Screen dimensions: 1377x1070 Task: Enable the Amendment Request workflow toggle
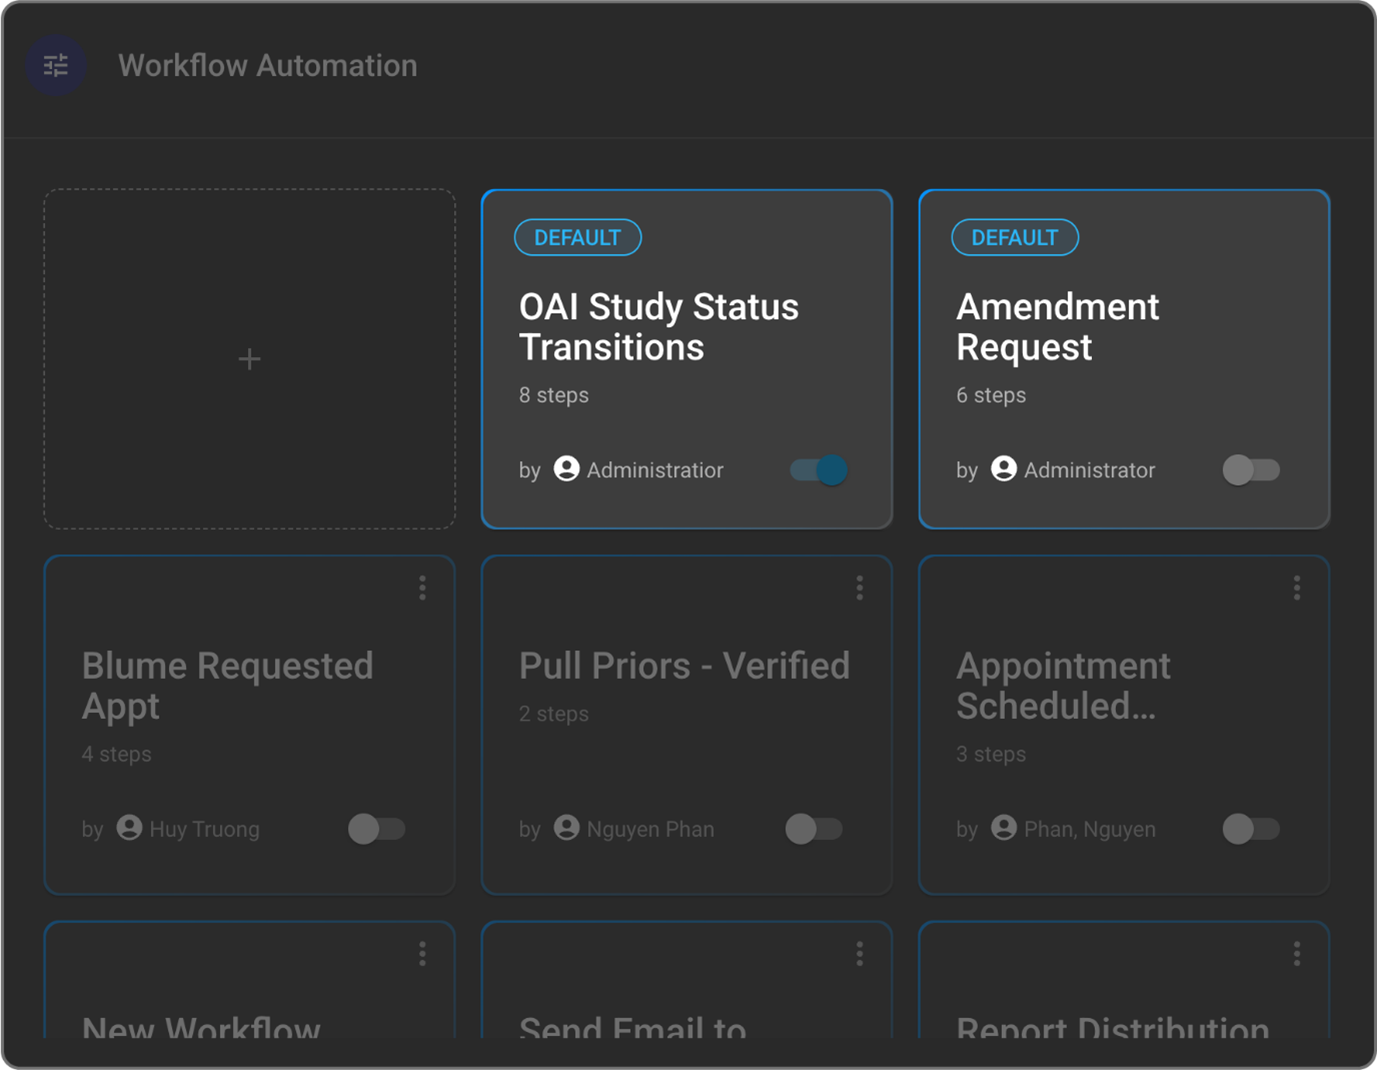point(1251,470)
